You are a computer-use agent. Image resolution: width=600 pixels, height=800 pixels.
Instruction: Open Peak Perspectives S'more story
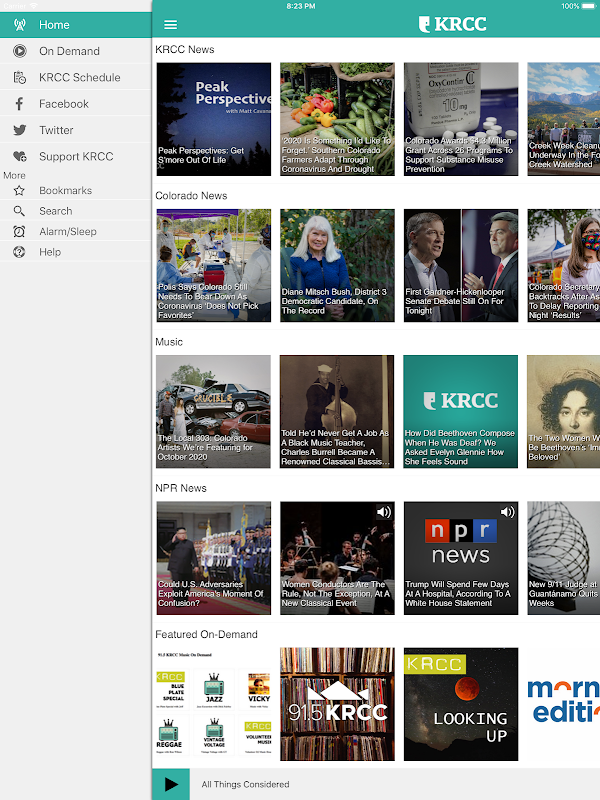[x=214, y=119]
